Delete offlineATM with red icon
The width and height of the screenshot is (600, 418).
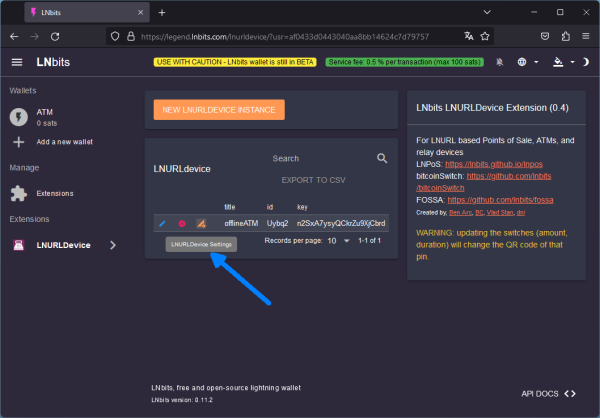(182, 223)
